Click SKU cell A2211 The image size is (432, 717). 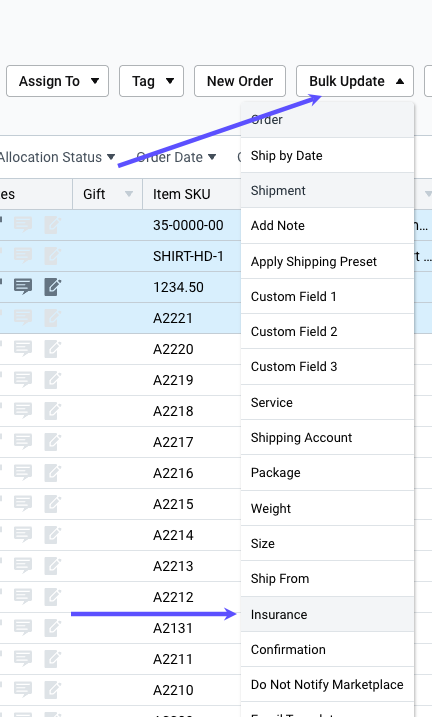click(x=173, y=659)
